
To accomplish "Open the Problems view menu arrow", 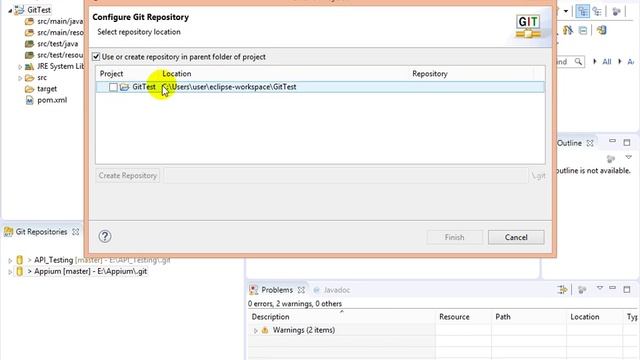I will pyautogui.click(x=600, y=288).
